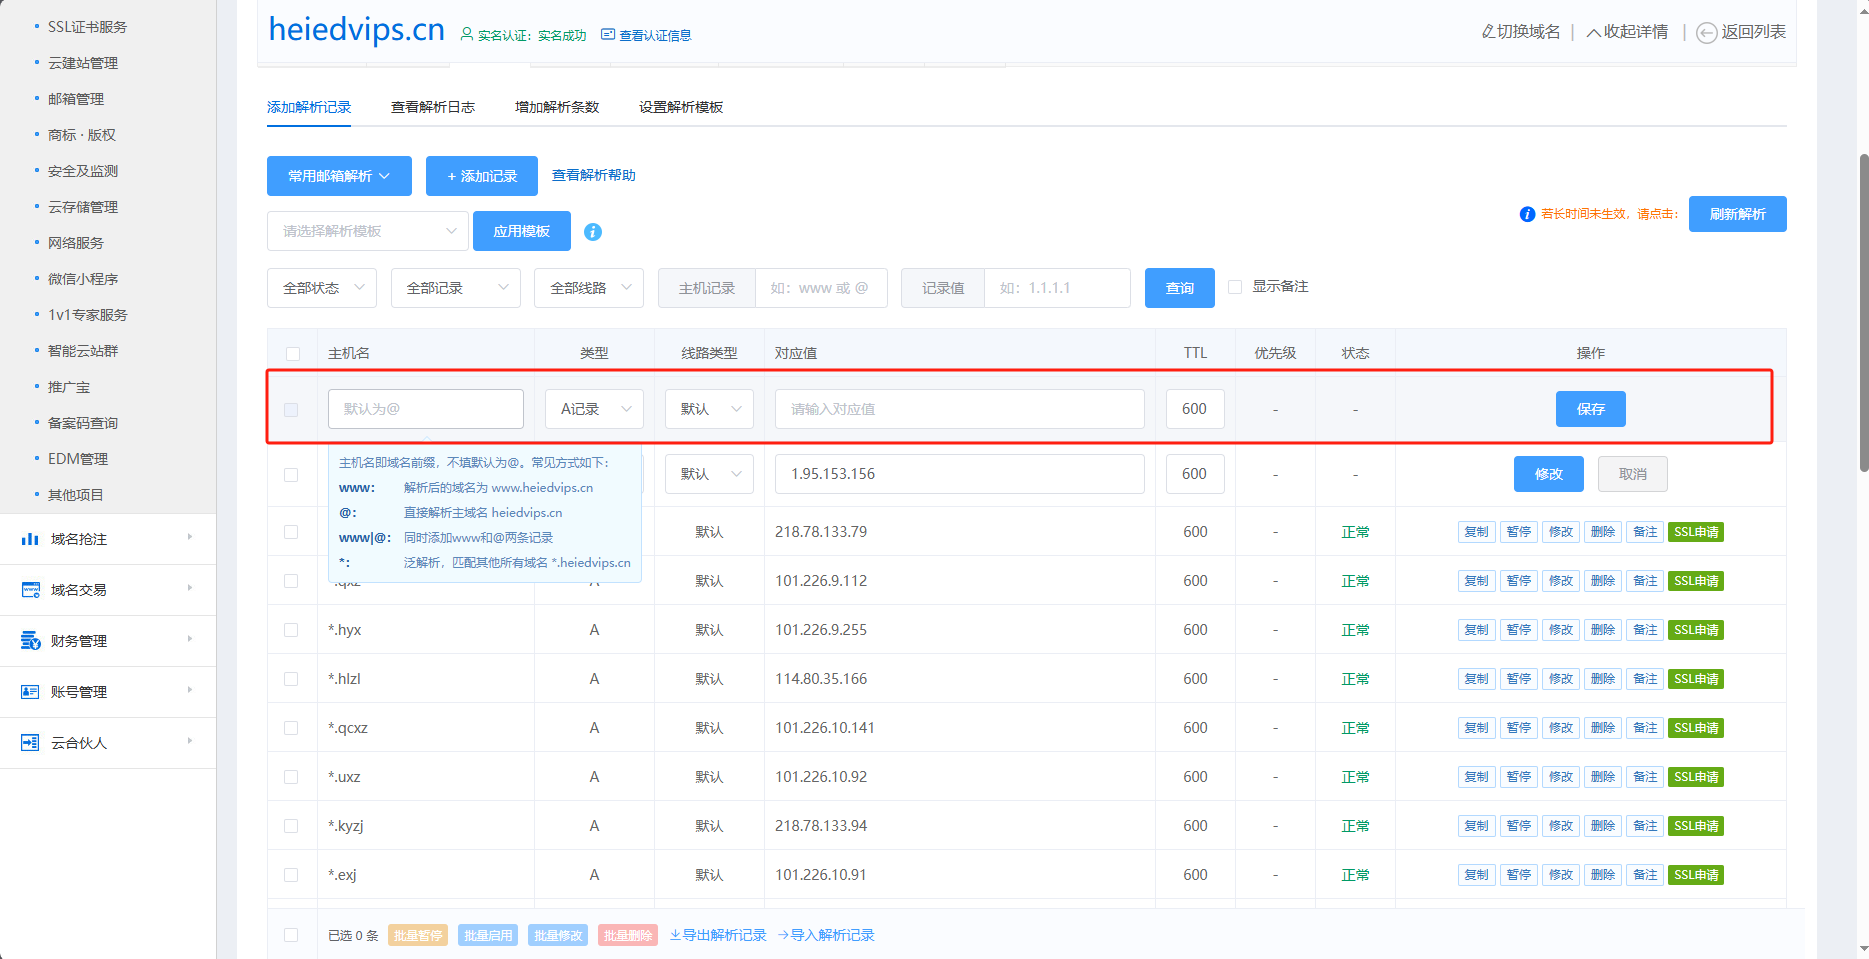Click 取消 for the 1.95.153.156 row
This screenshot has height=959, width=1869.
click(x=1633, y=474)
